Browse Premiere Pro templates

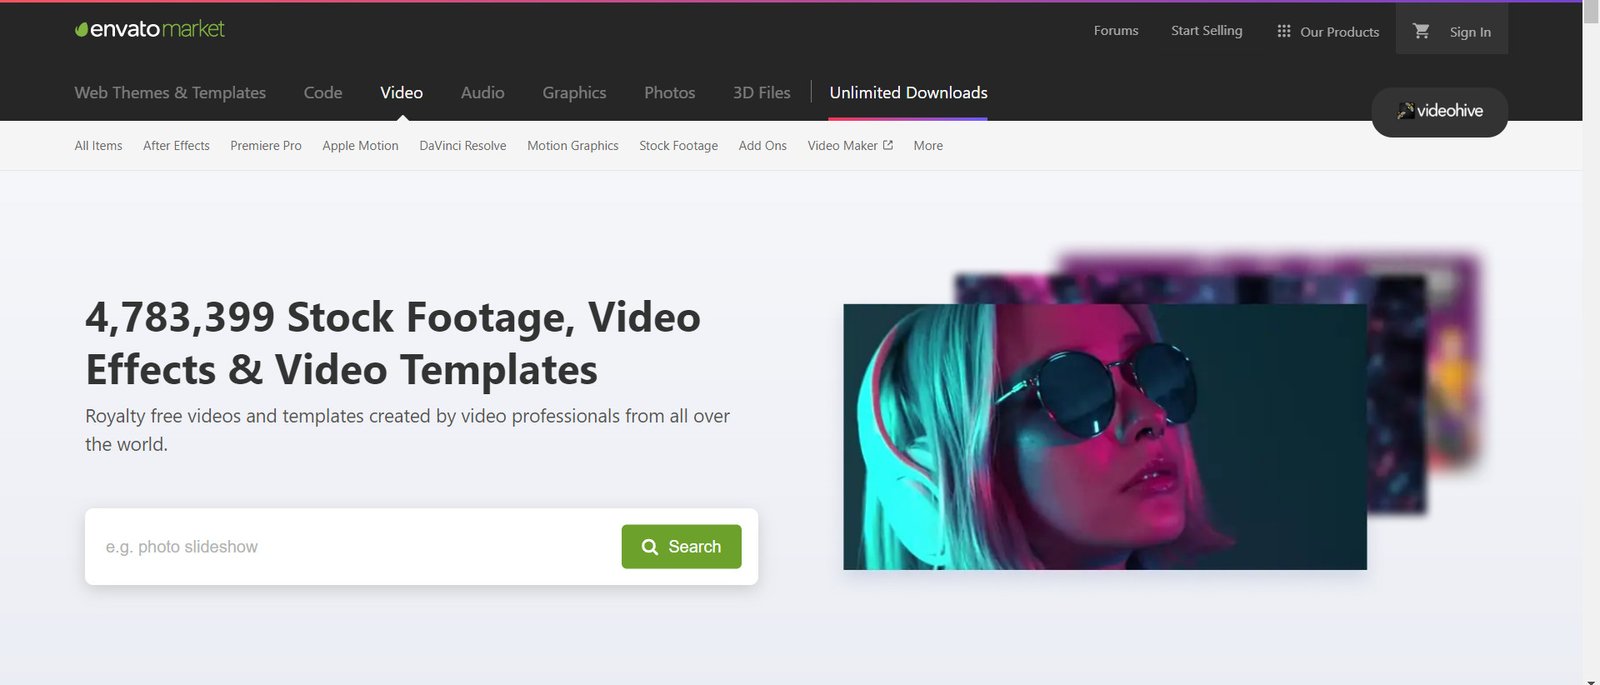(265, 146)
